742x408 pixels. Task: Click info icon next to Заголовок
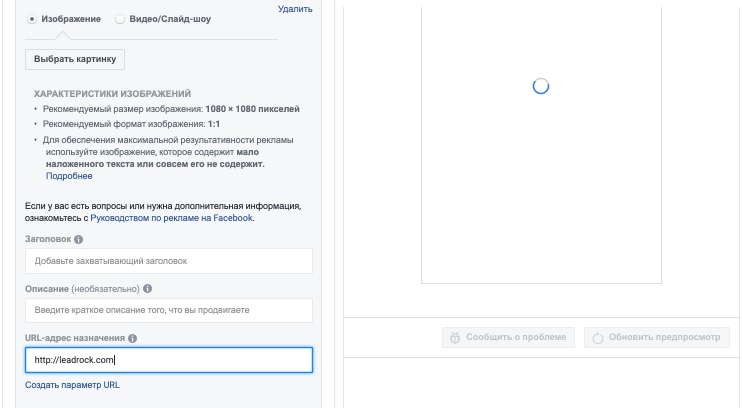coord(79,239)
